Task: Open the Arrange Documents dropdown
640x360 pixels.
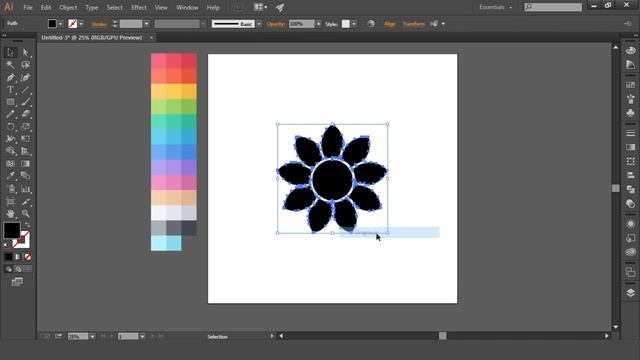Action: pos(260,7)
